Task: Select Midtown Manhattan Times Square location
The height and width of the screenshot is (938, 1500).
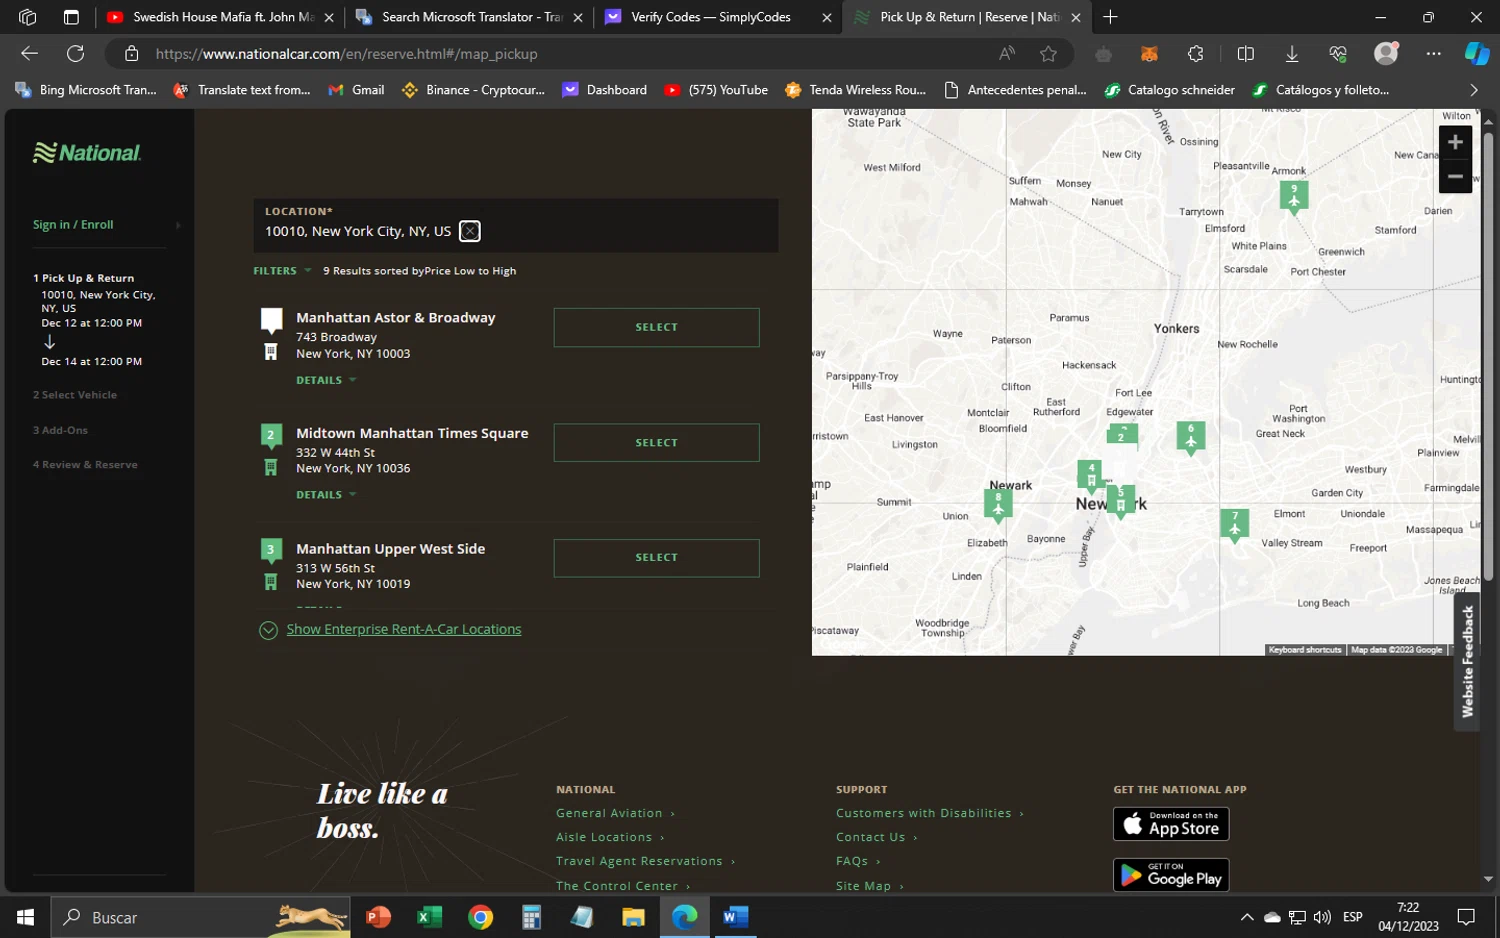Action: [x=656, y=443]
